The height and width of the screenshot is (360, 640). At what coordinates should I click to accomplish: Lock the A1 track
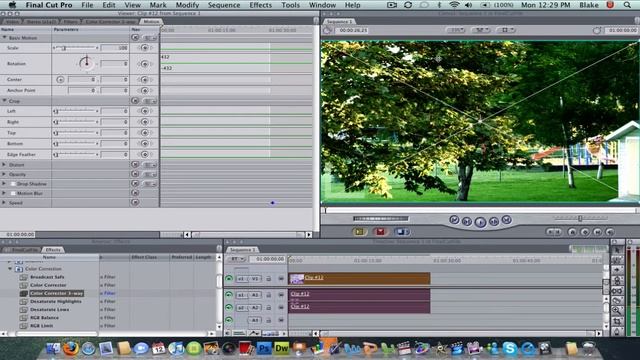(x=269, y=295)
